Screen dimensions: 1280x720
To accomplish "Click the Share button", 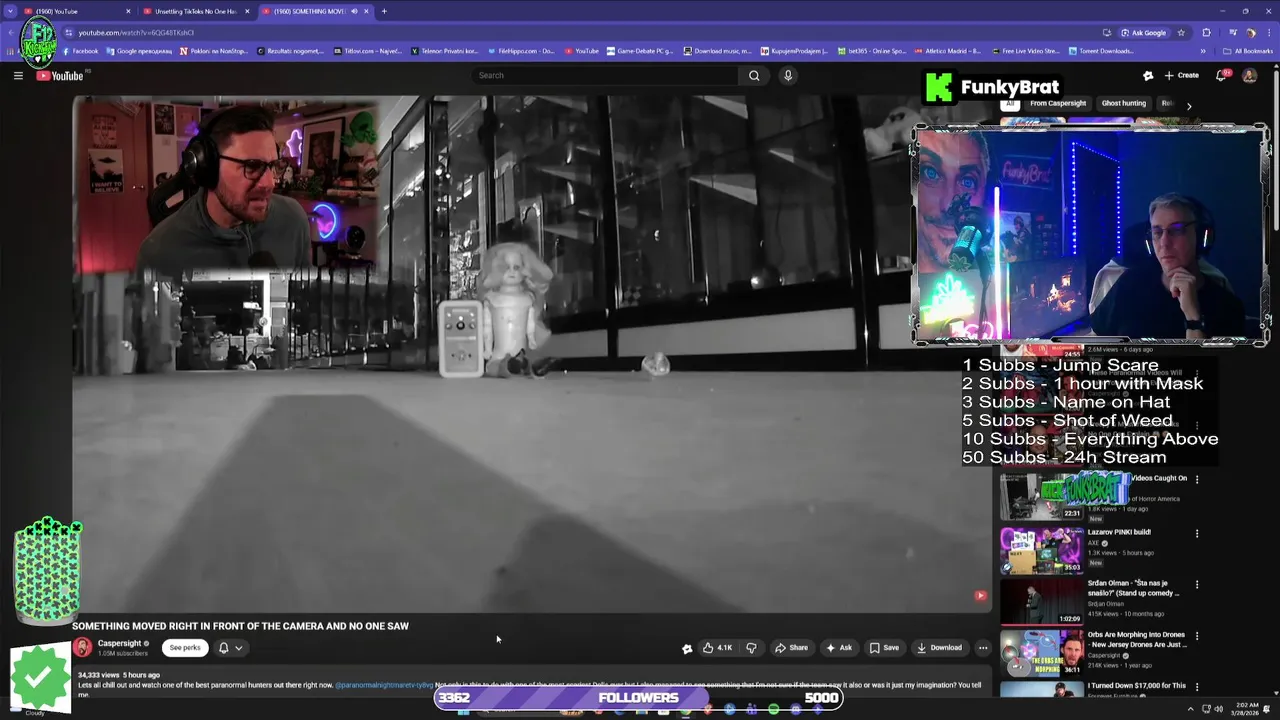I will point(791,648).
